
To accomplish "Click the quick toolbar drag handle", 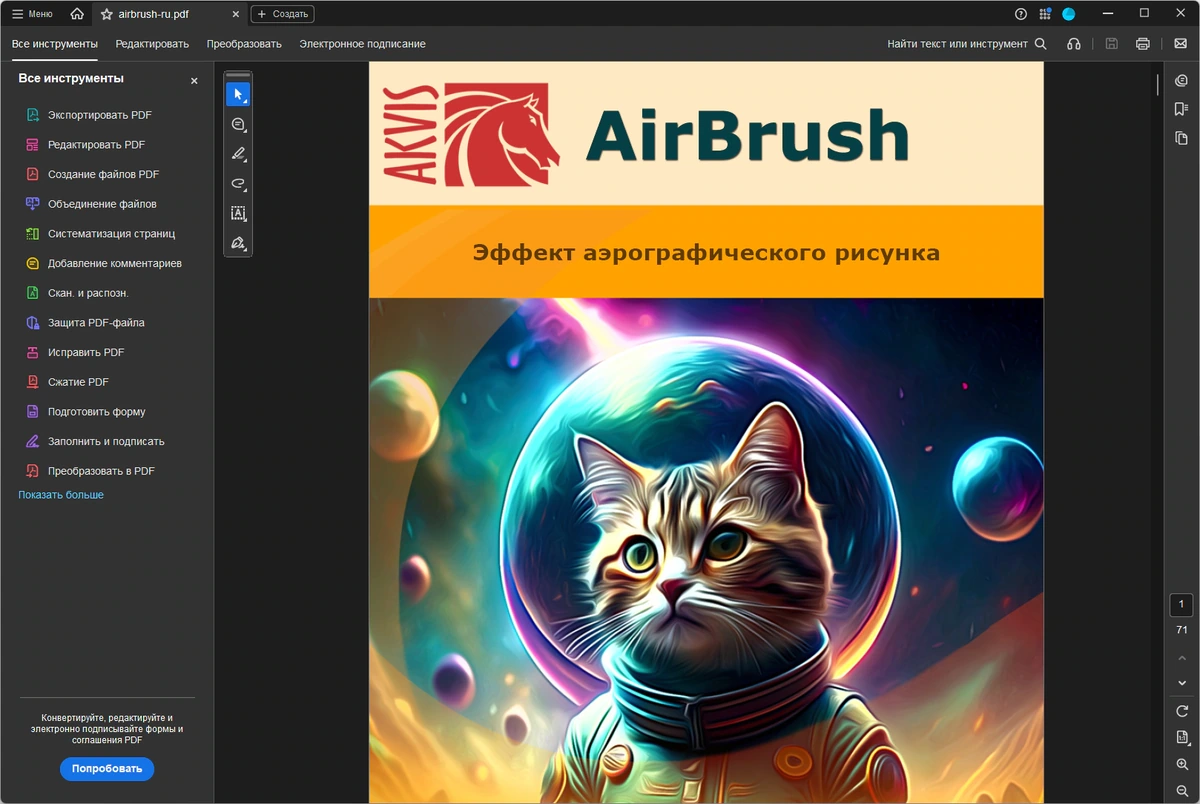I will 238,75.
